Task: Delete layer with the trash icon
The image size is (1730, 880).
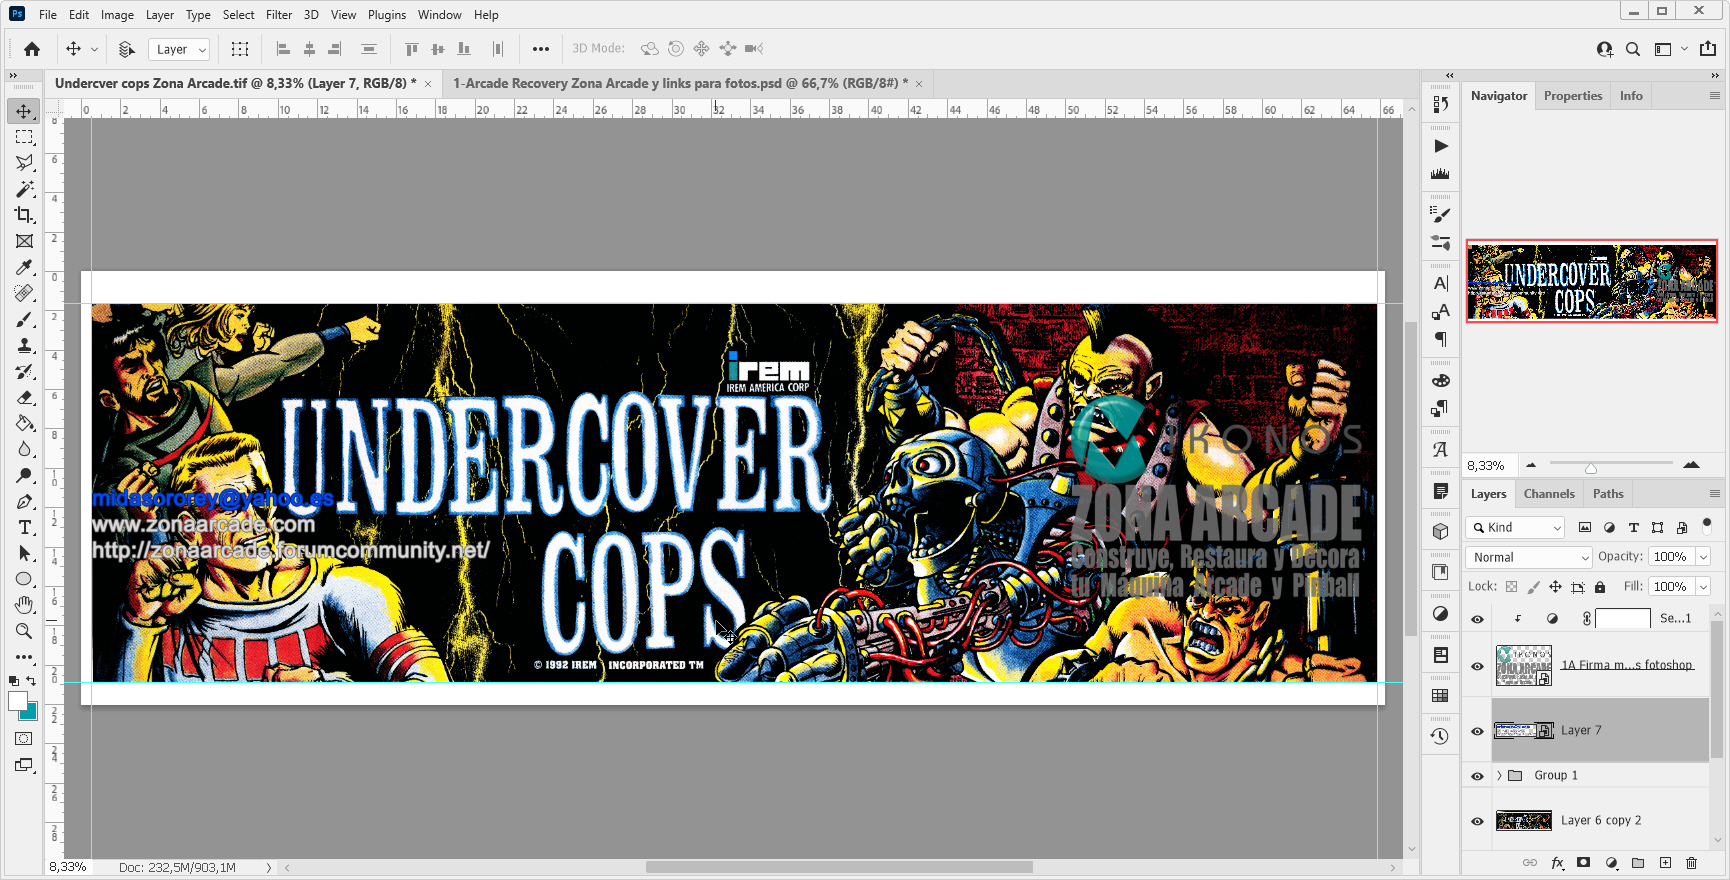Action: 1692,863
